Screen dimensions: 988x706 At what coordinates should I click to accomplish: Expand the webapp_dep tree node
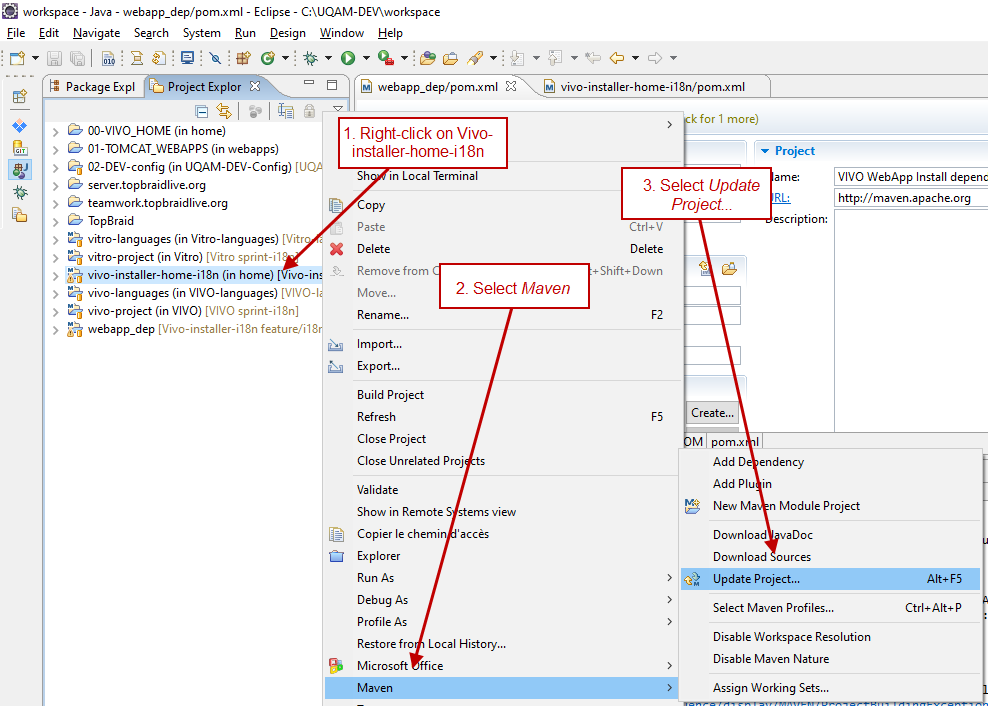coord(55,329)
